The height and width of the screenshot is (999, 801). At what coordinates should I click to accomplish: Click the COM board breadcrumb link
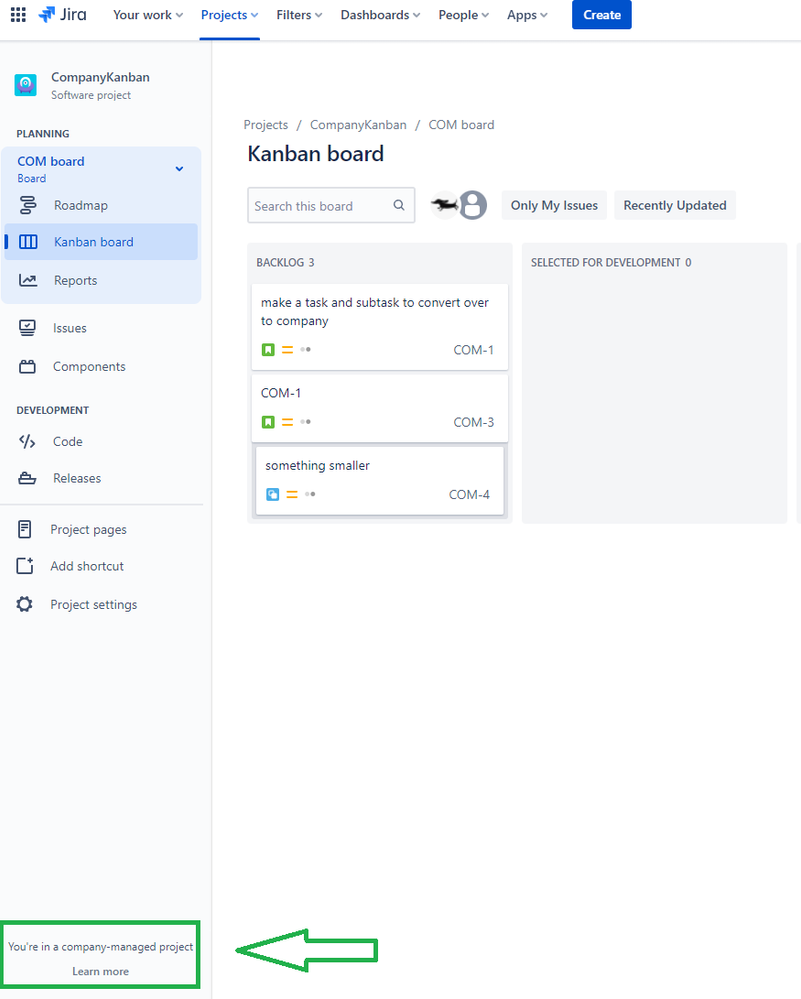coord(461,125)
